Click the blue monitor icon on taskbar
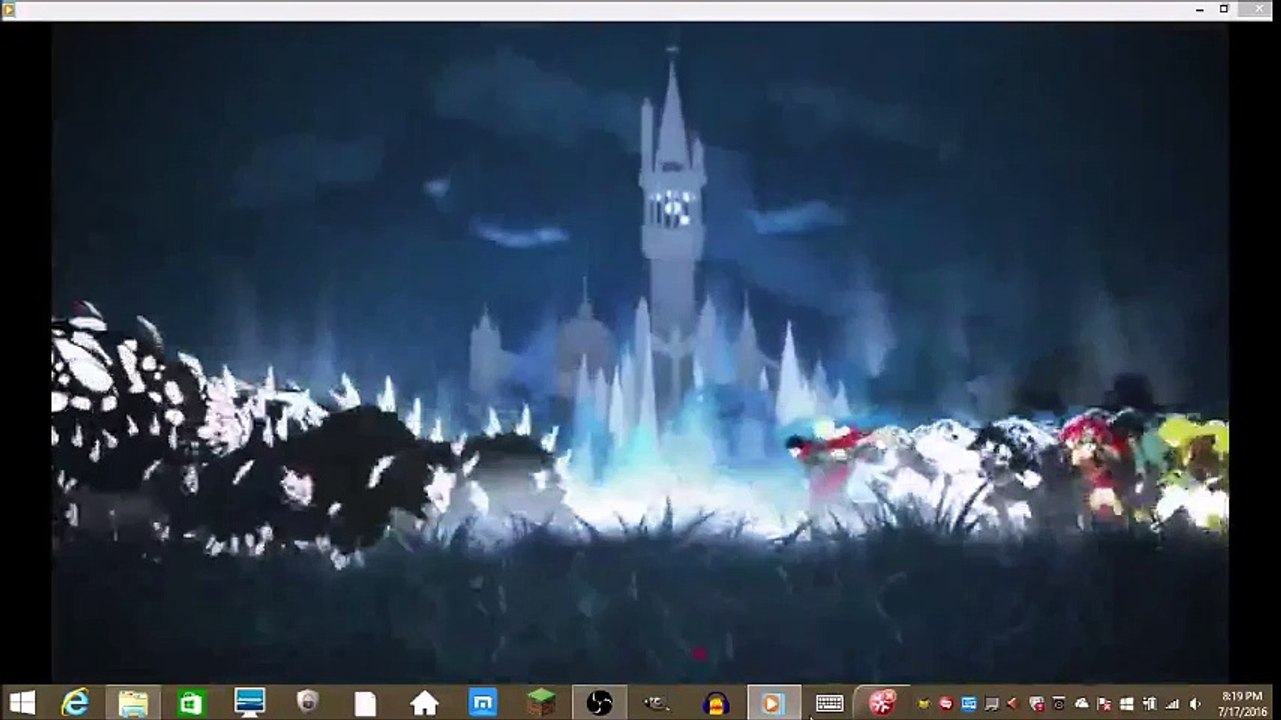The width and height of the screenshot is (1281, 720). click(249, 703)
